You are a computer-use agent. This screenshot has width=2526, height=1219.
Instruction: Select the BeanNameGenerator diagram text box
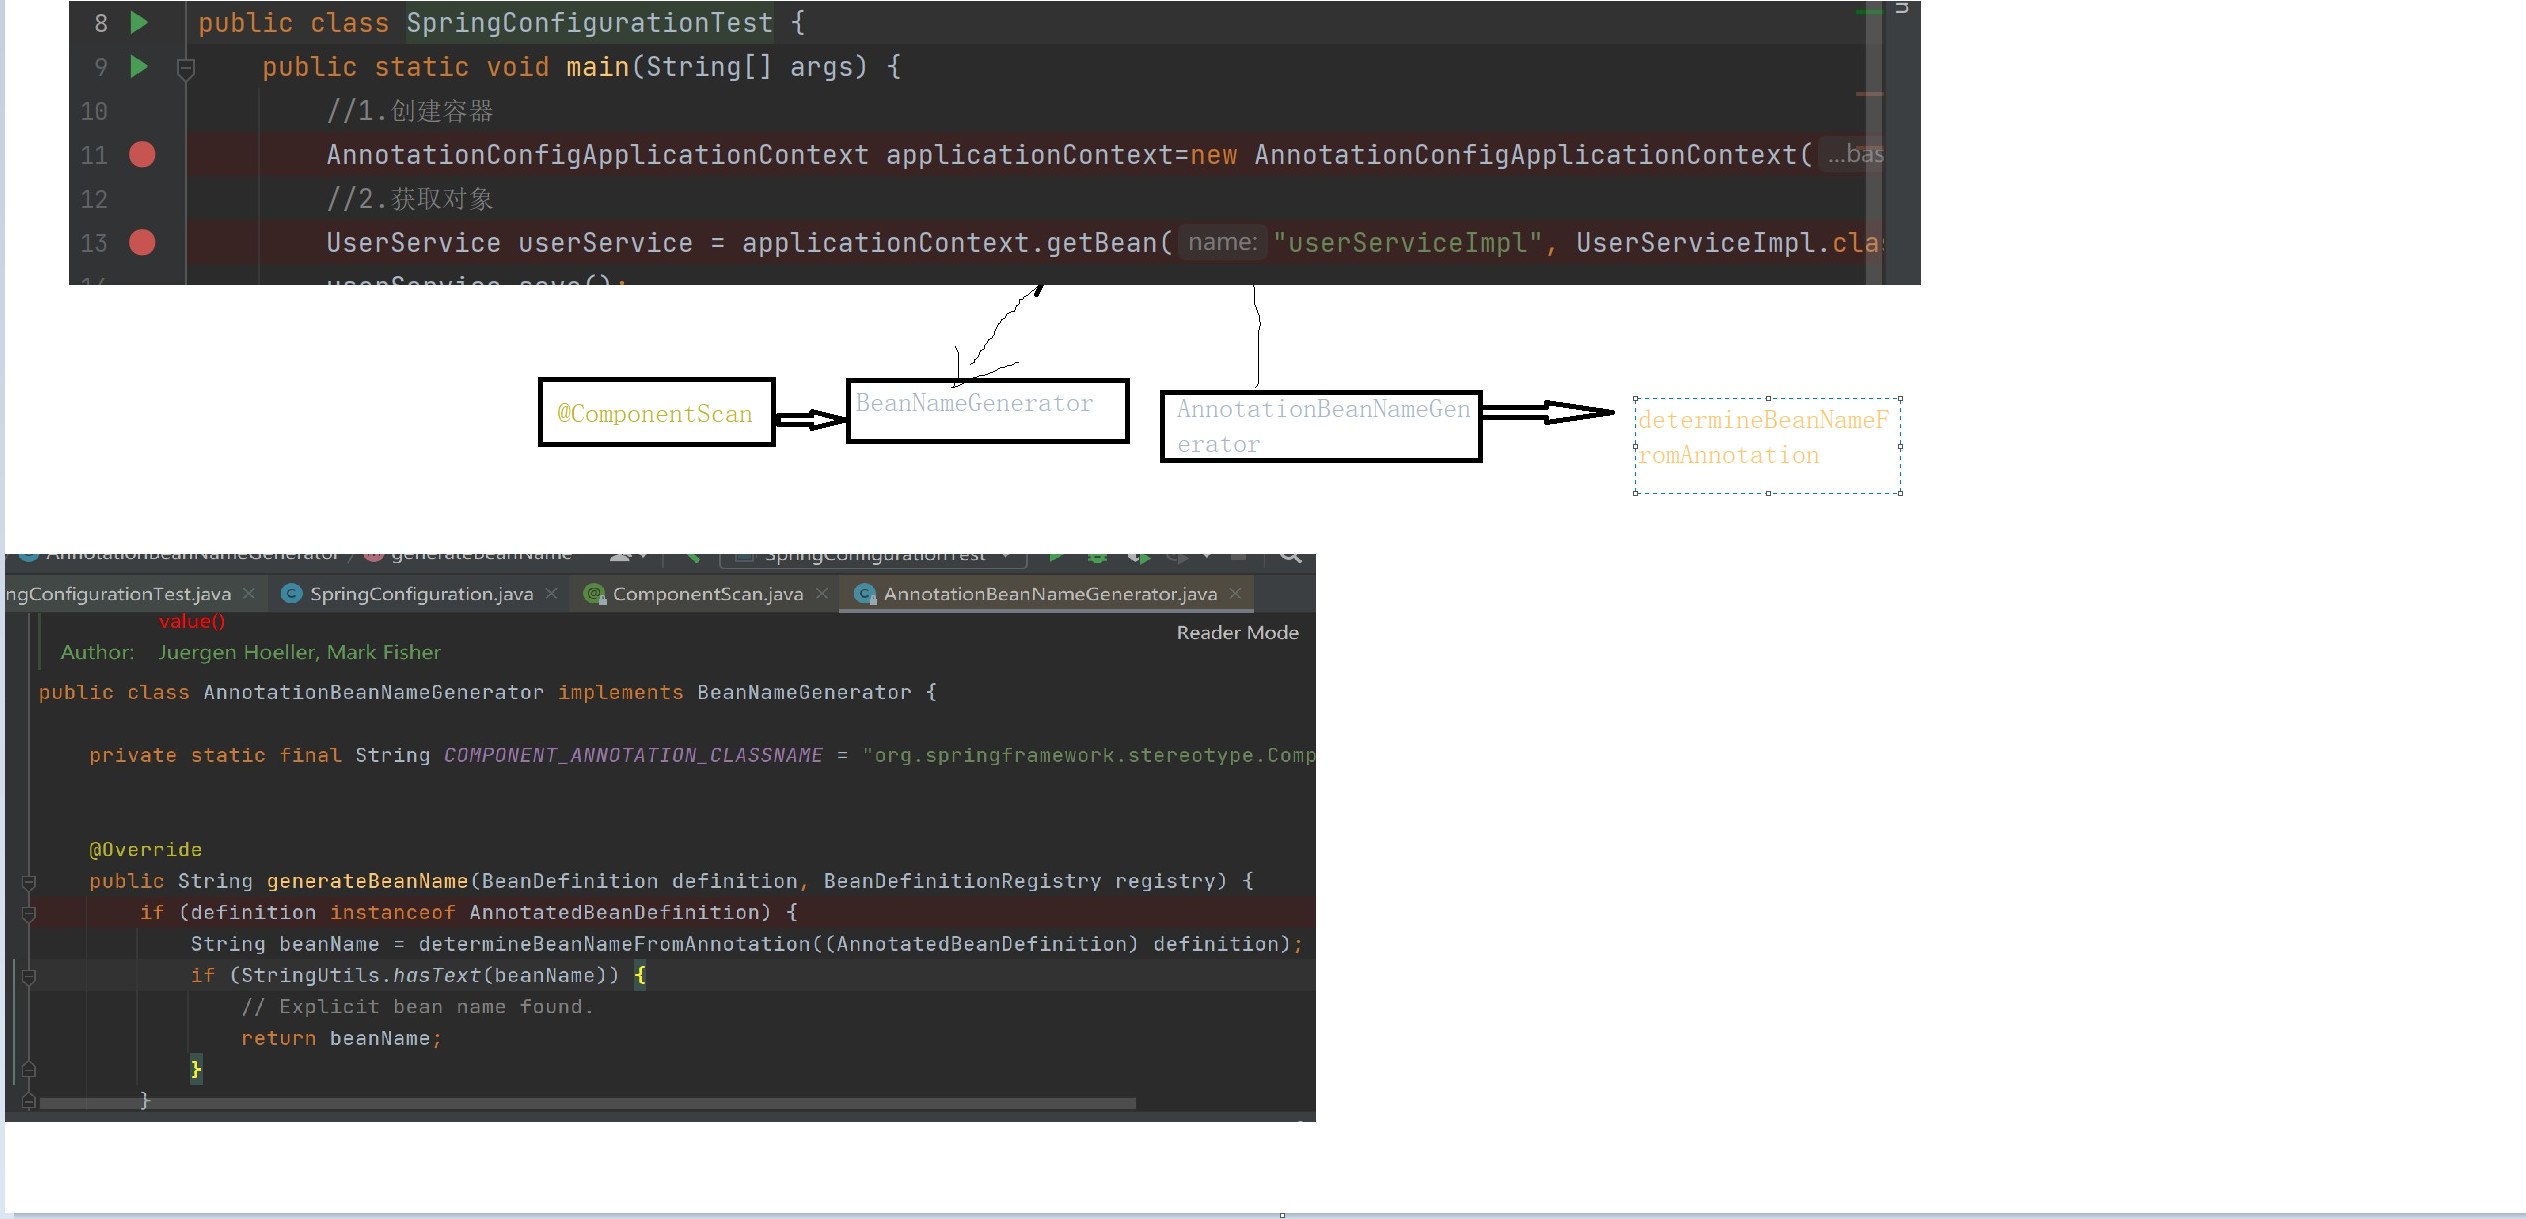[x=987, y=410]
